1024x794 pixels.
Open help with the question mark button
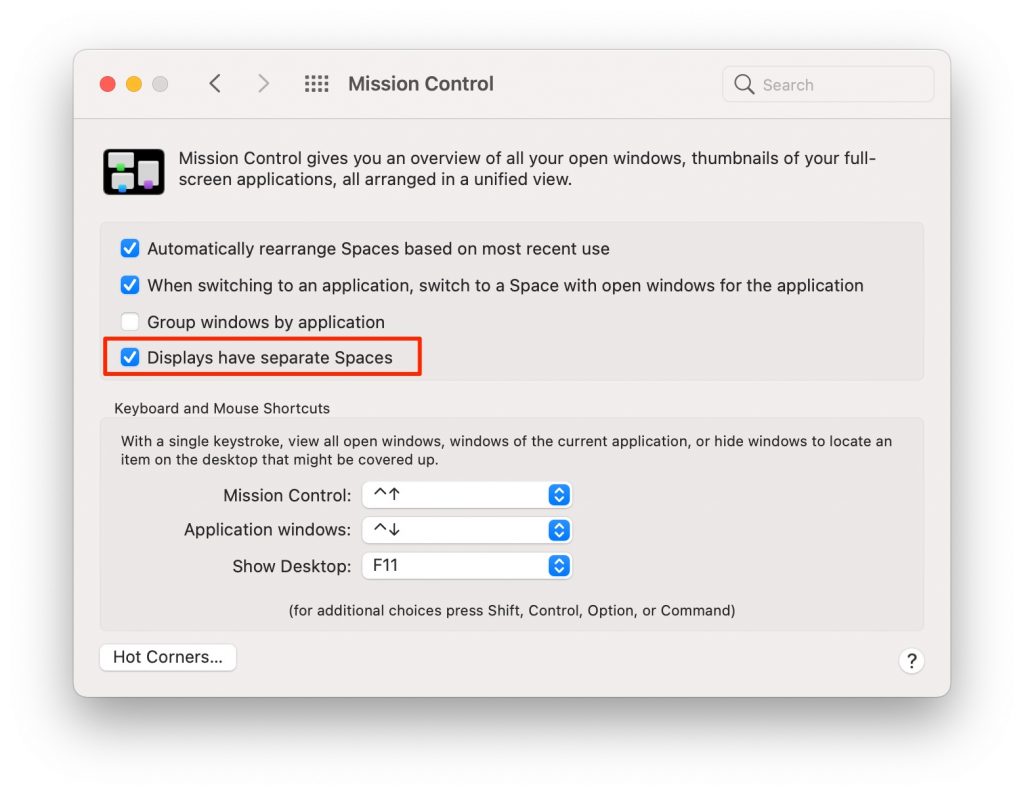pos(912,661)
